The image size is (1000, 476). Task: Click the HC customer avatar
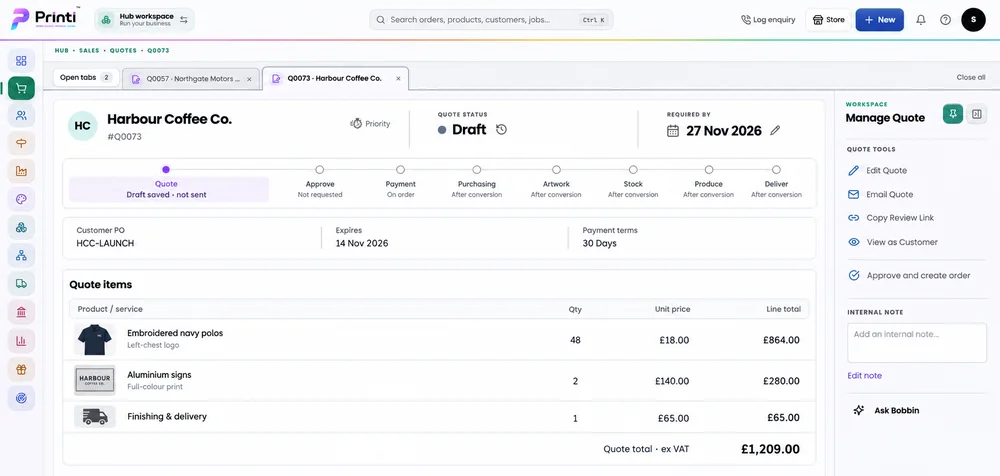tap(82, 126)
